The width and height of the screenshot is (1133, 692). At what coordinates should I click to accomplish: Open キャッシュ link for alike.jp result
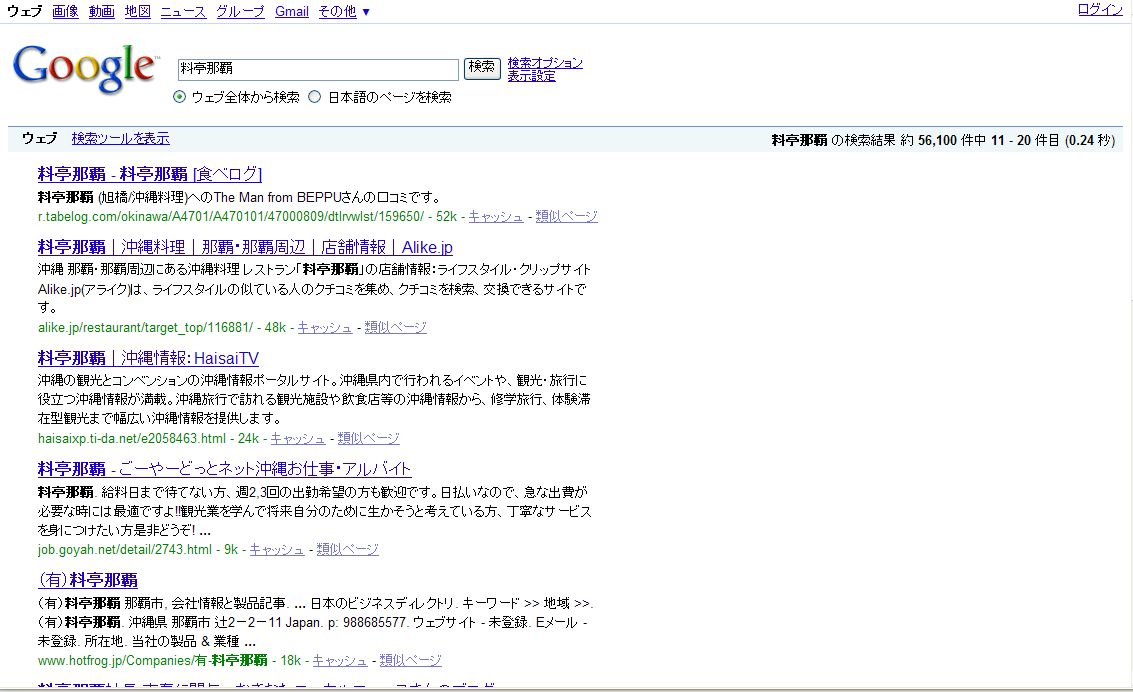(x=325, y=328)
